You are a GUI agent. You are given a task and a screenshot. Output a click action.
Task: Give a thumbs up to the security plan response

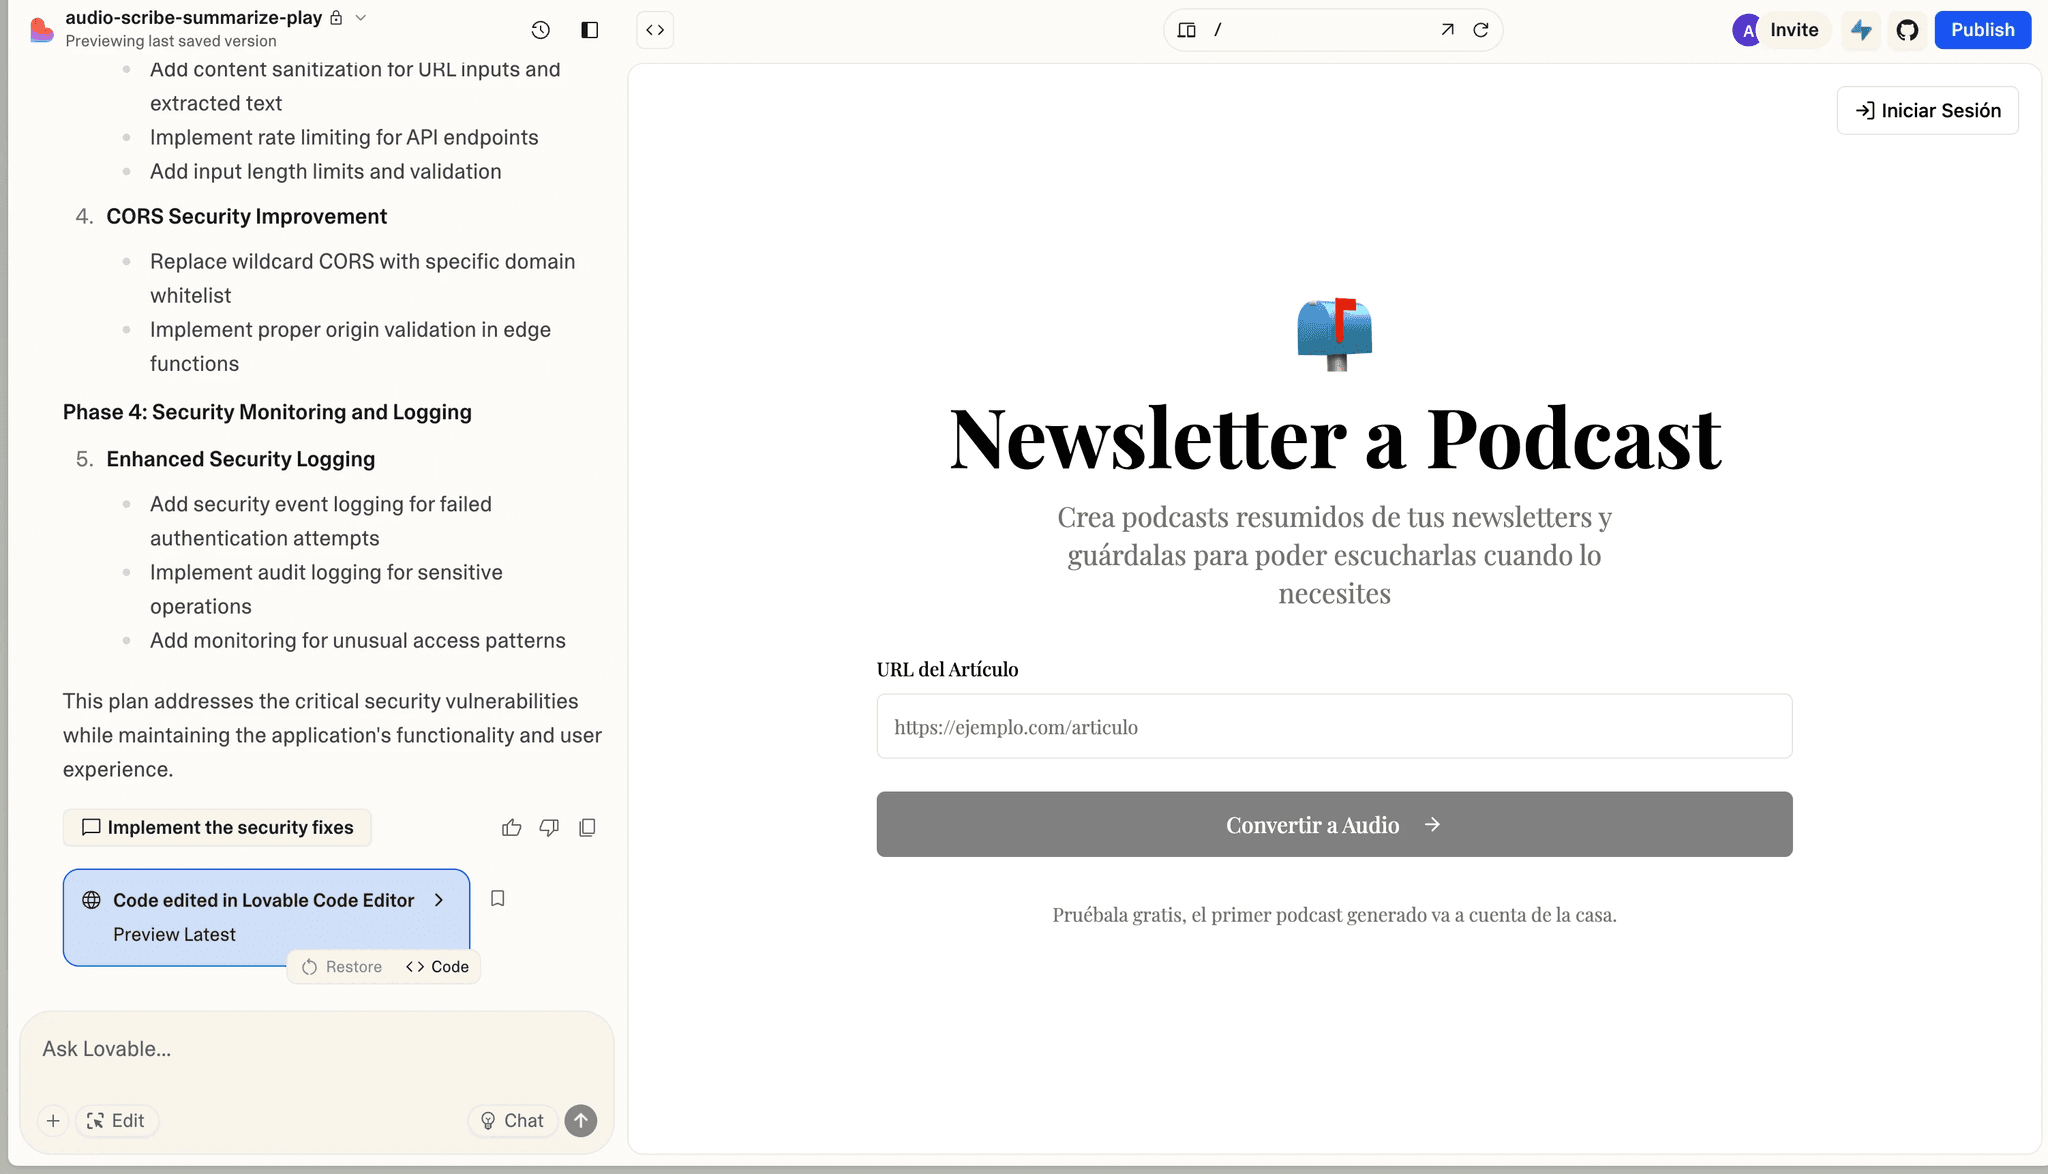pyautogui.click(x=512, y=827)
